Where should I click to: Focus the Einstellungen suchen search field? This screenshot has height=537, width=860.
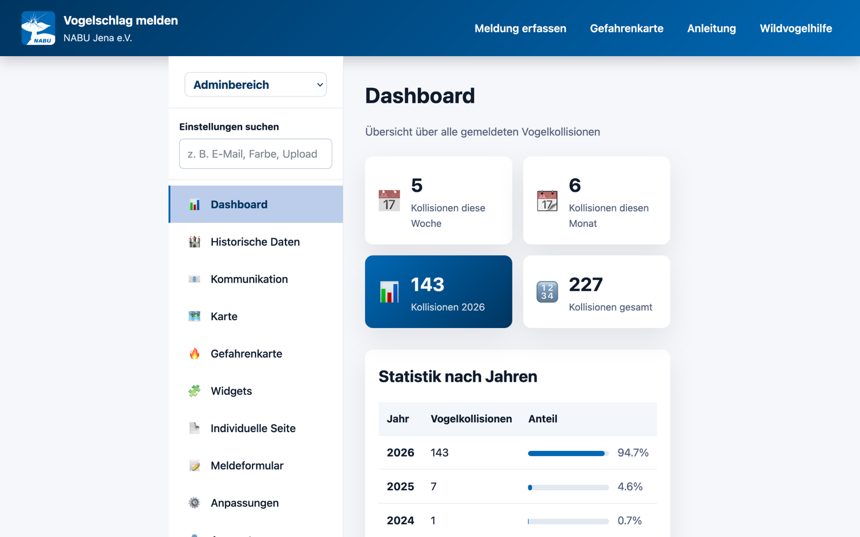[256, 154]
